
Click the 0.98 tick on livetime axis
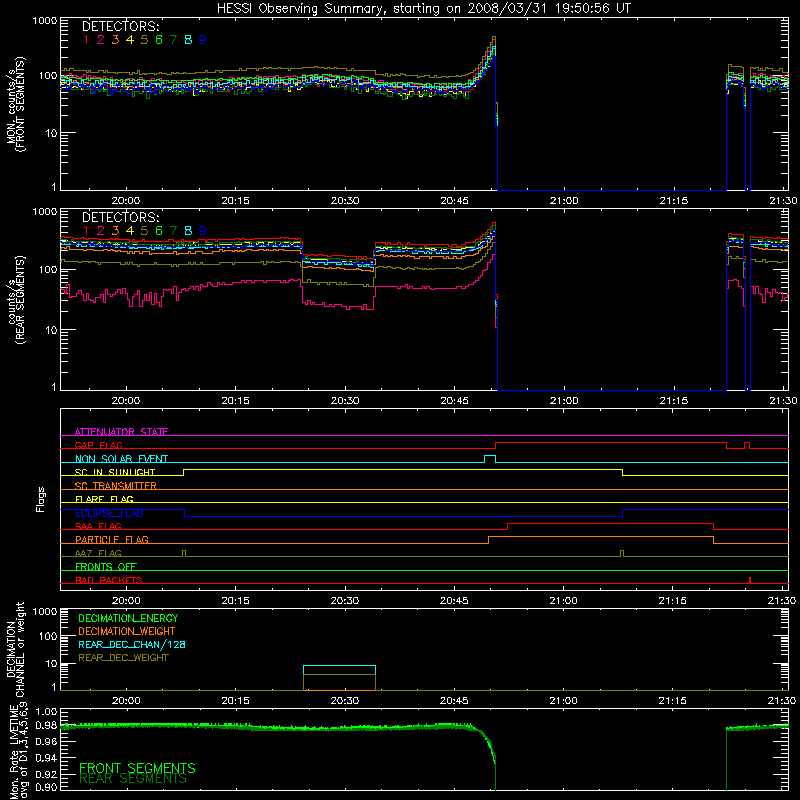pos(47,725)
